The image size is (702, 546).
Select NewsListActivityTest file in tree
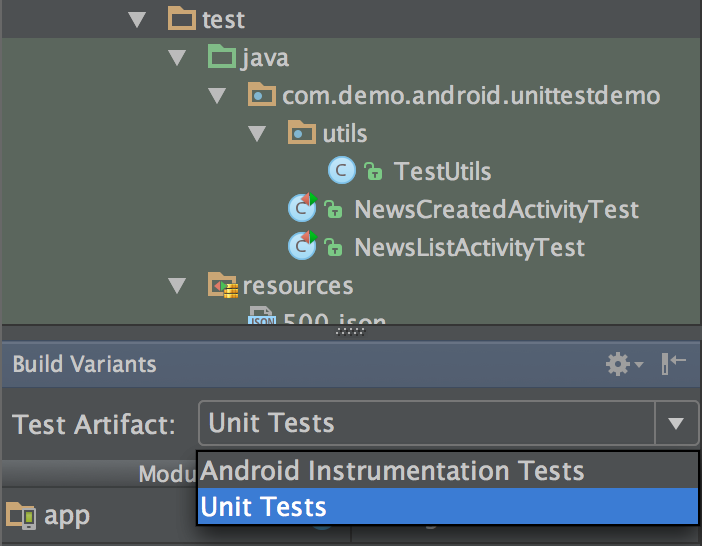(x=469, y=247)
